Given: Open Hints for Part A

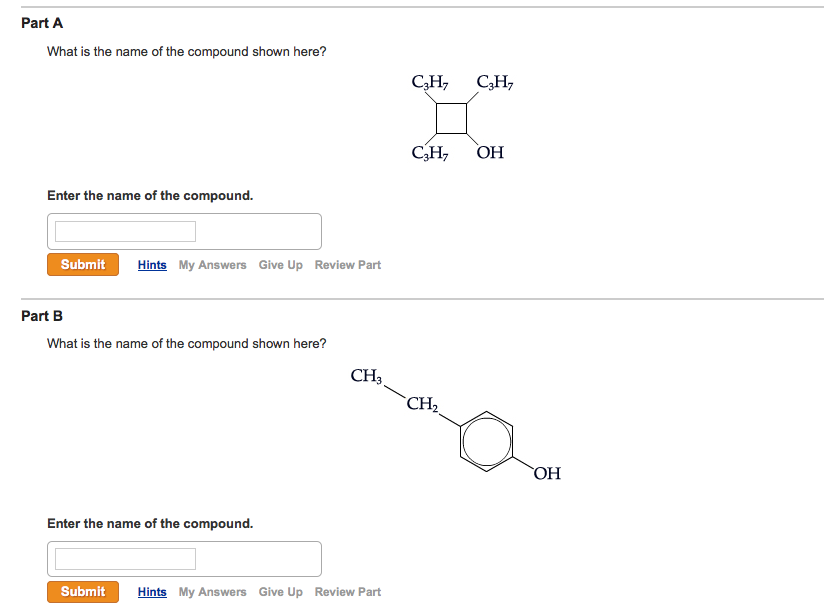Looking at the screenshot, I should tap(151, 264).
